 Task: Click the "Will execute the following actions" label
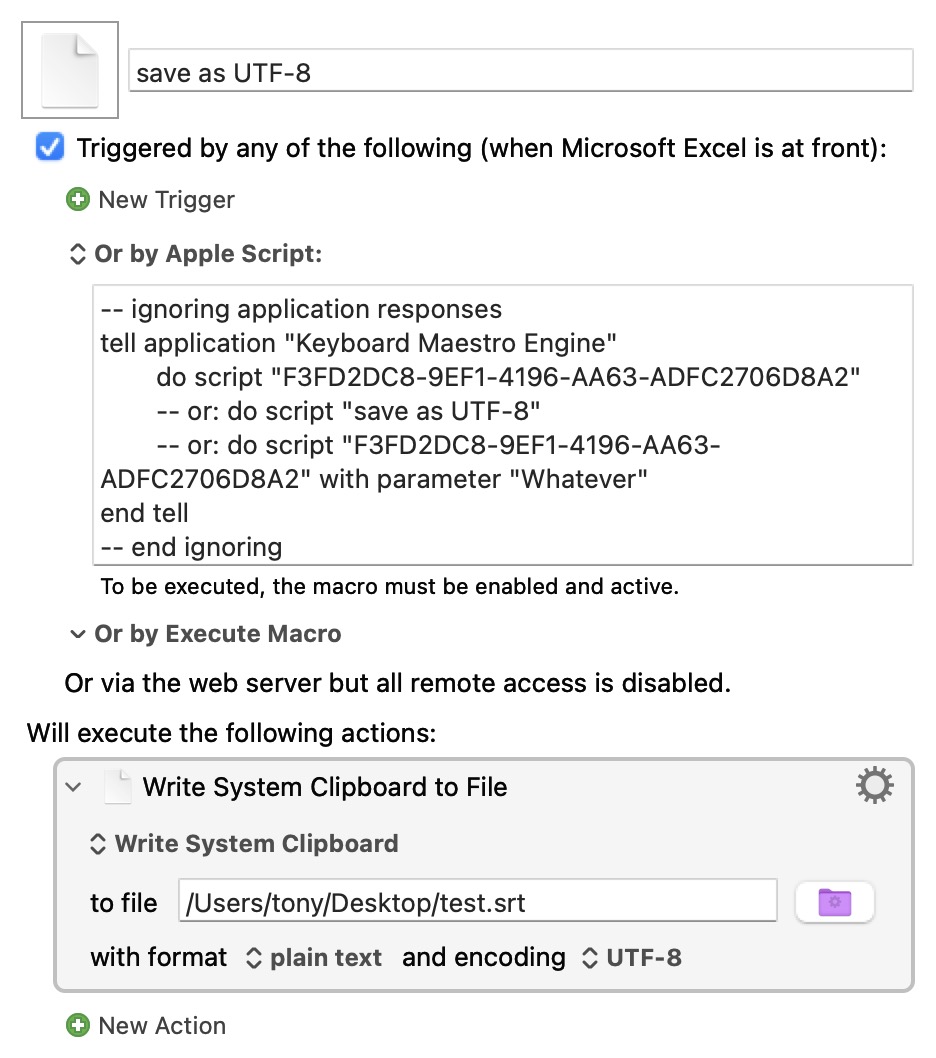pyautogui.click(x=231, y=733)
